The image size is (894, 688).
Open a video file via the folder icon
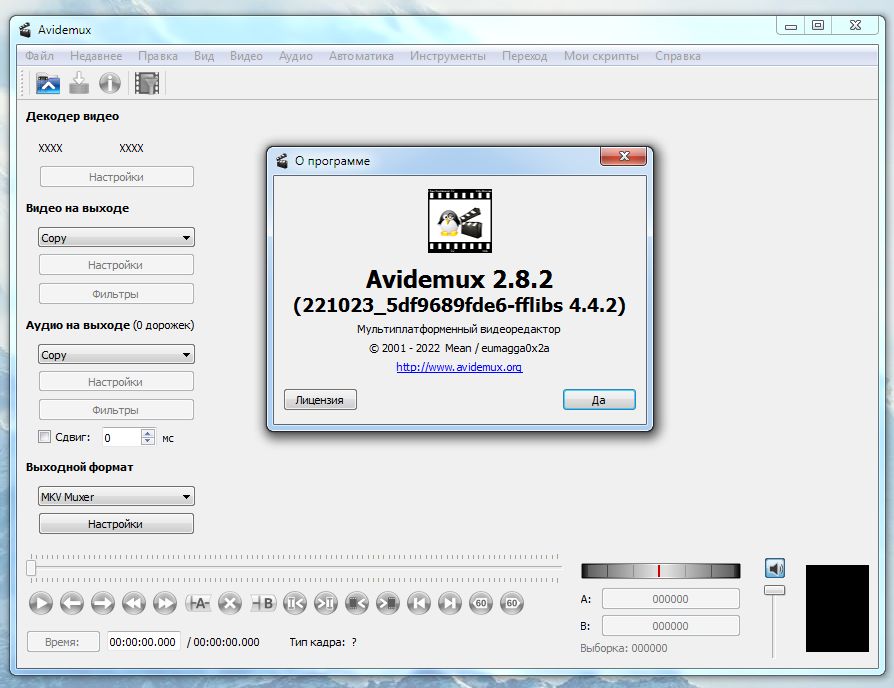[48, 83]
